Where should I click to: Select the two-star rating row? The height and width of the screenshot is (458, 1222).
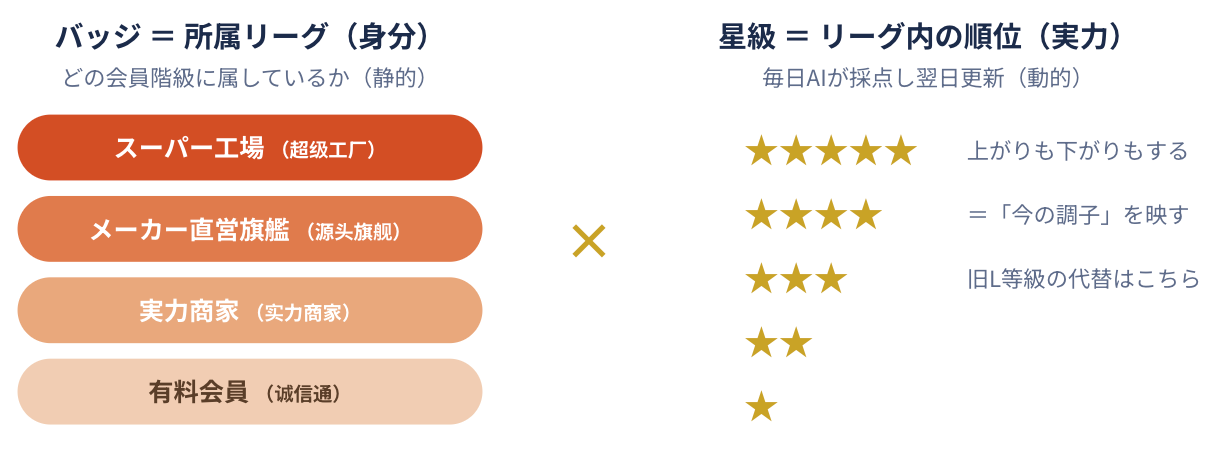click(x=778, y=343)
